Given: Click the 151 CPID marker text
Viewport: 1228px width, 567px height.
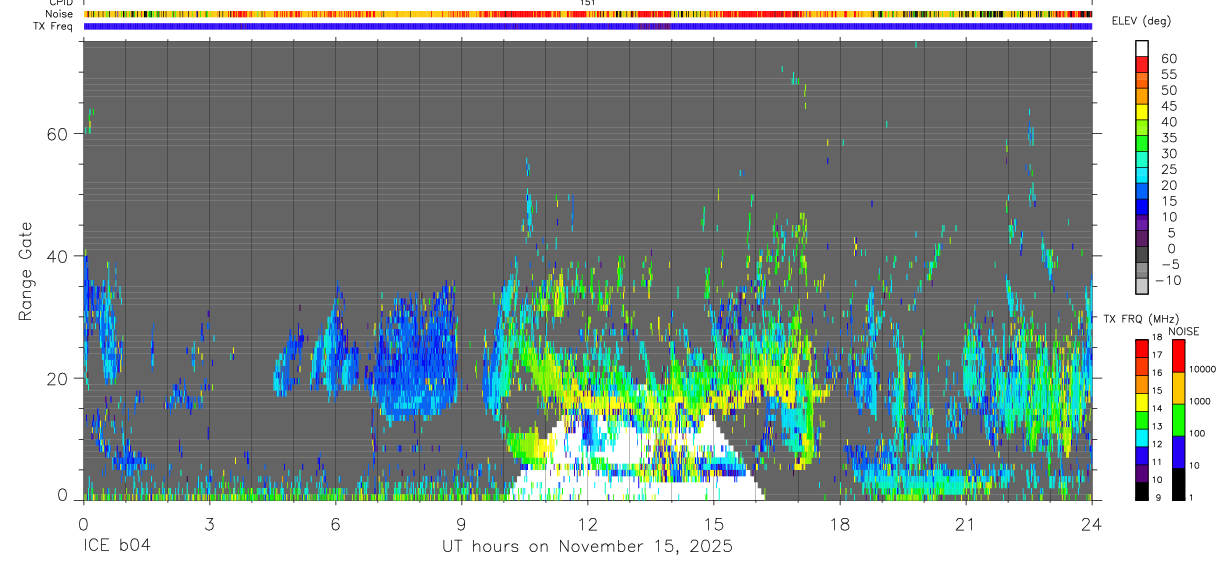Looking at the screenshot, I should (x=588, y=4).
